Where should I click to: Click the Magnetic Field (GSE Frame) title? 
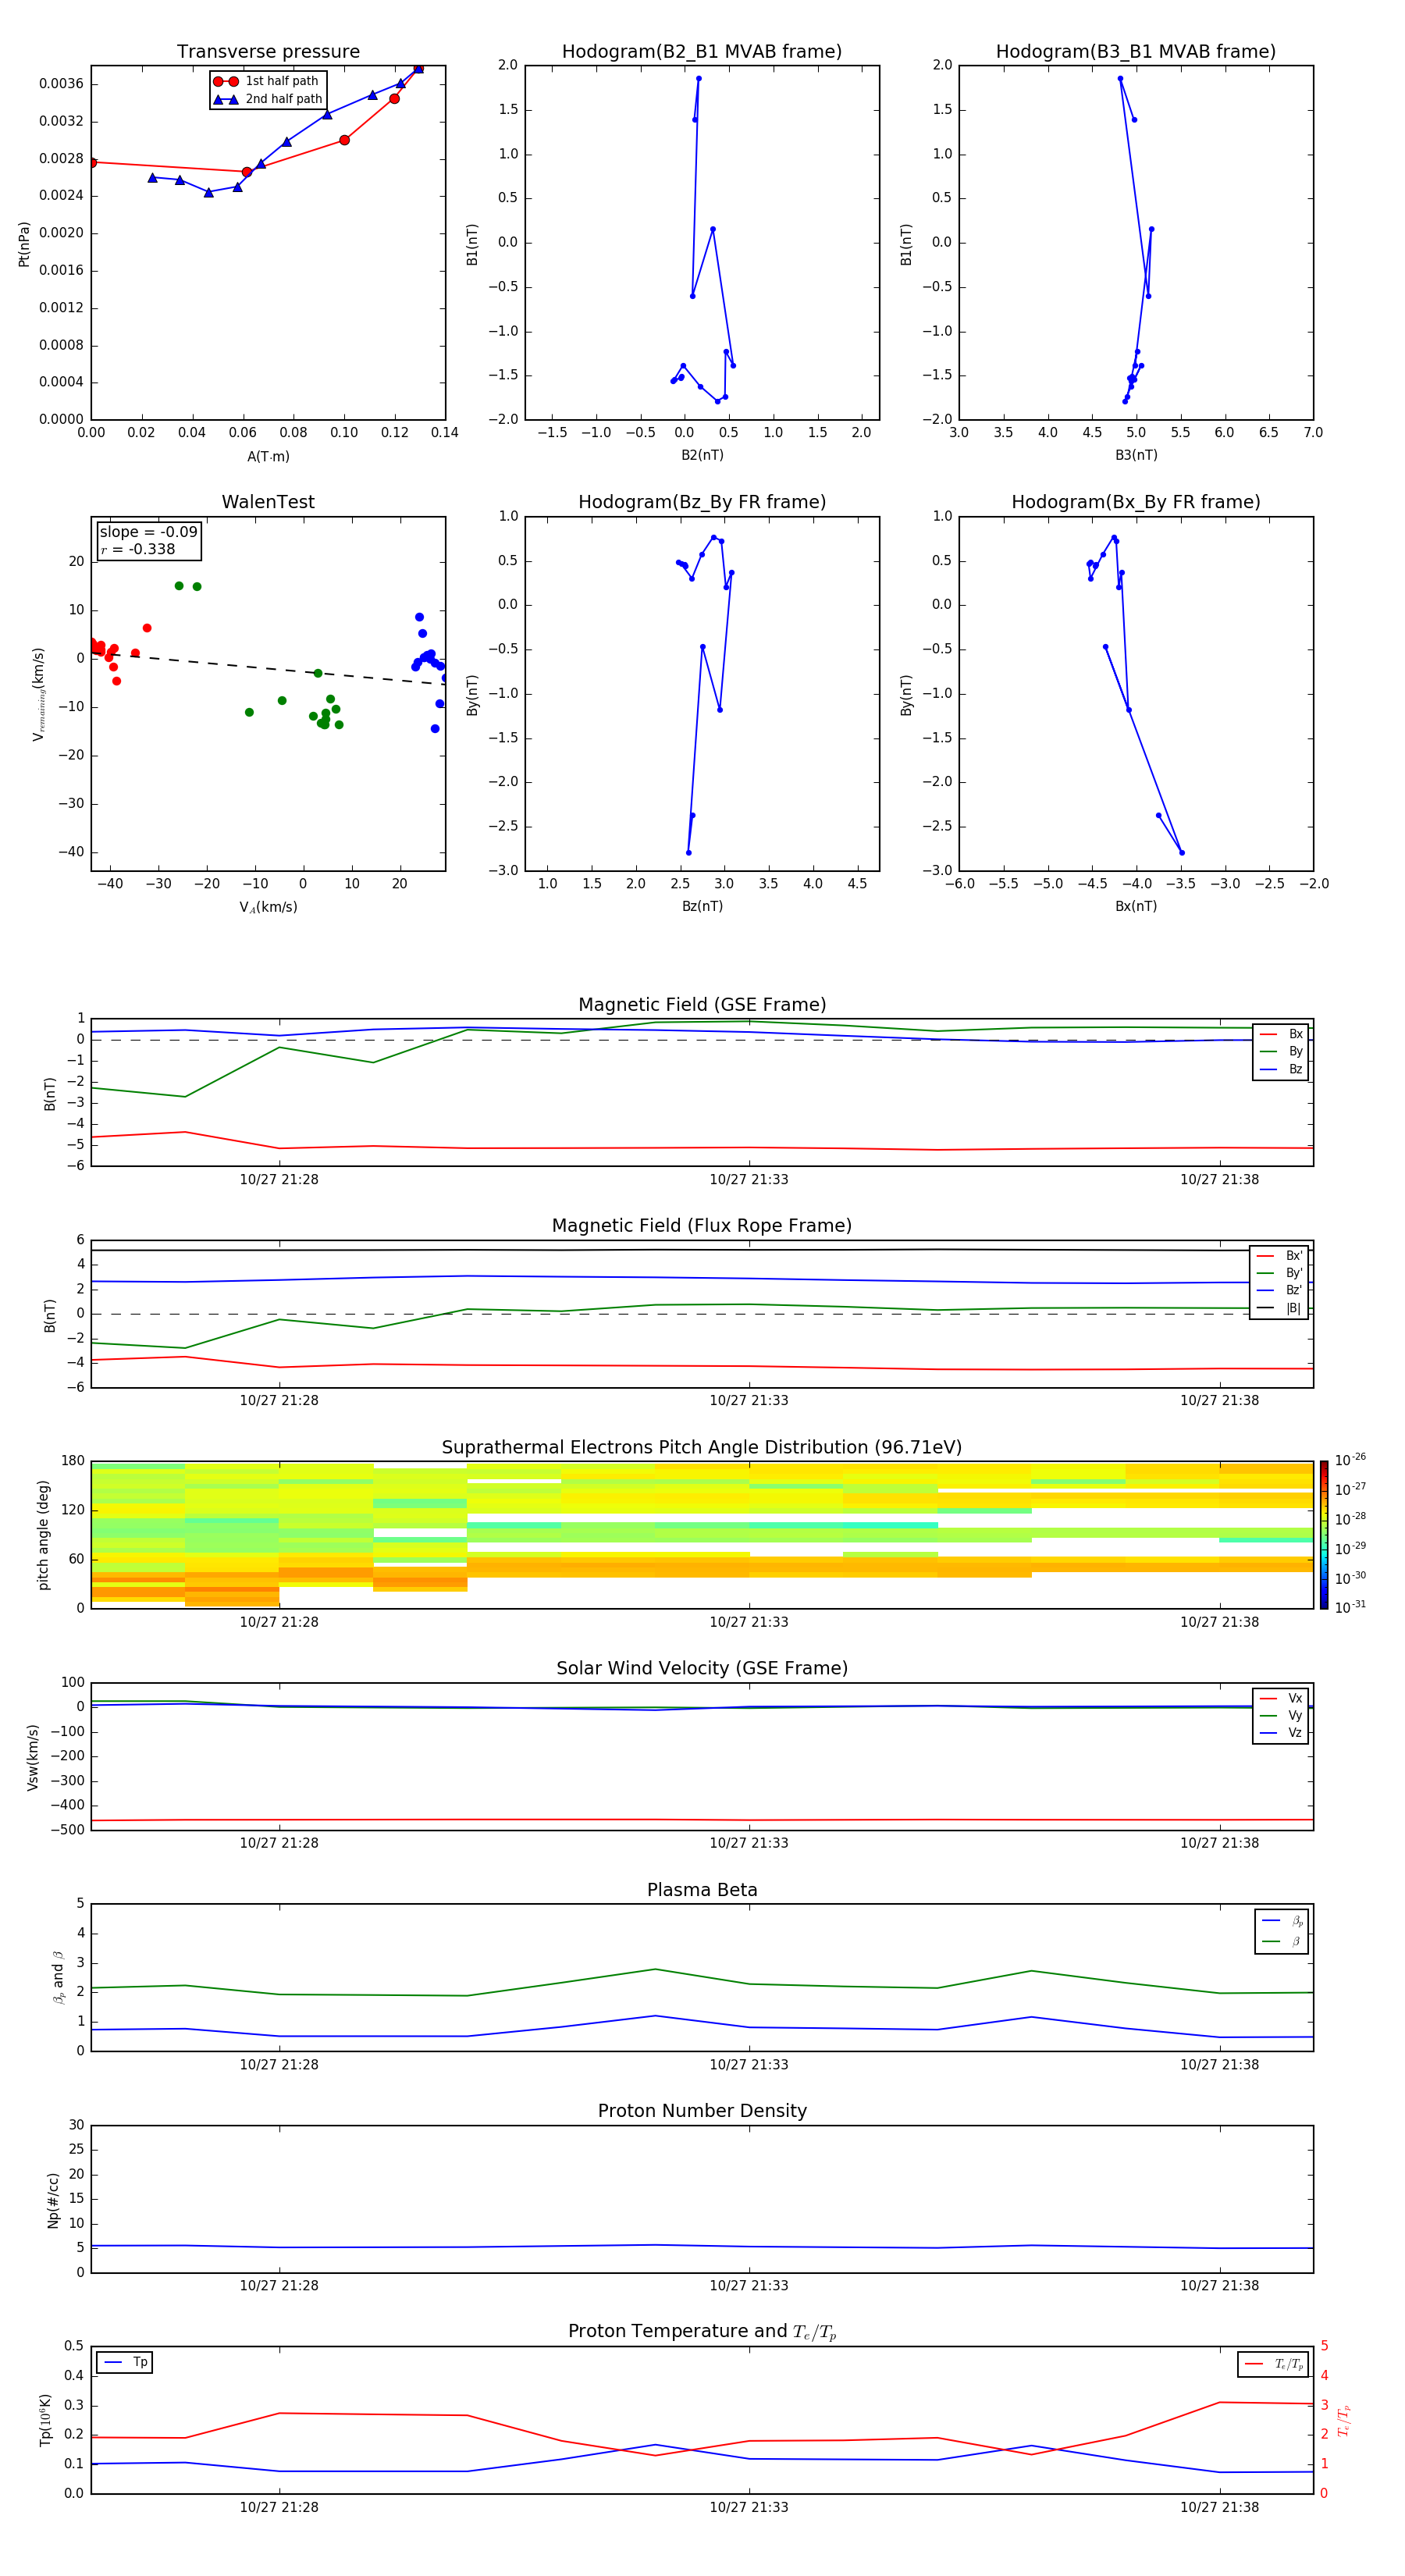point(702,1005)
